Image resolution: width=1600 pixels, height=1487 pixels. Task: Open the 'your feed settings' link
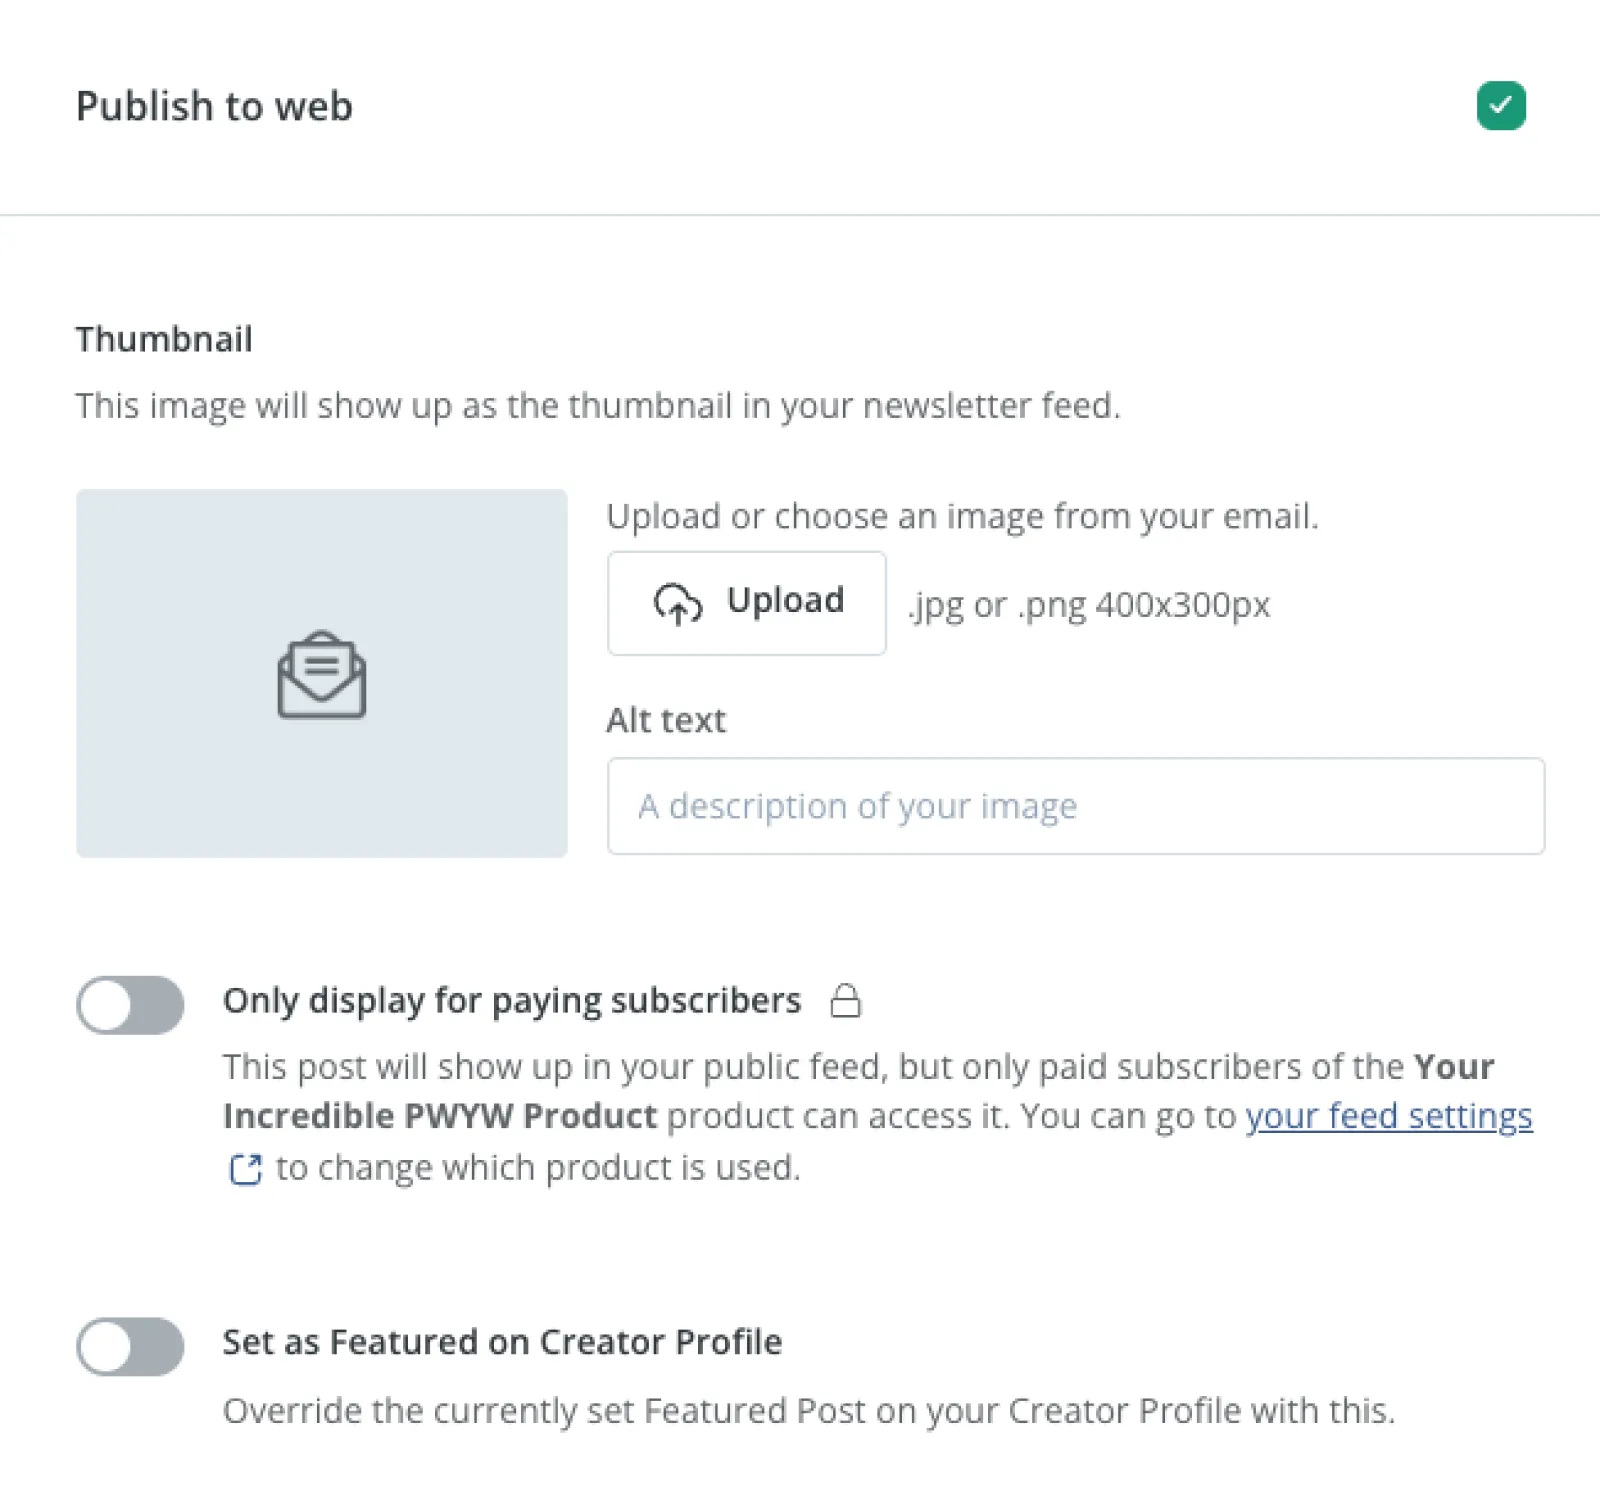pos(1388,1116)
